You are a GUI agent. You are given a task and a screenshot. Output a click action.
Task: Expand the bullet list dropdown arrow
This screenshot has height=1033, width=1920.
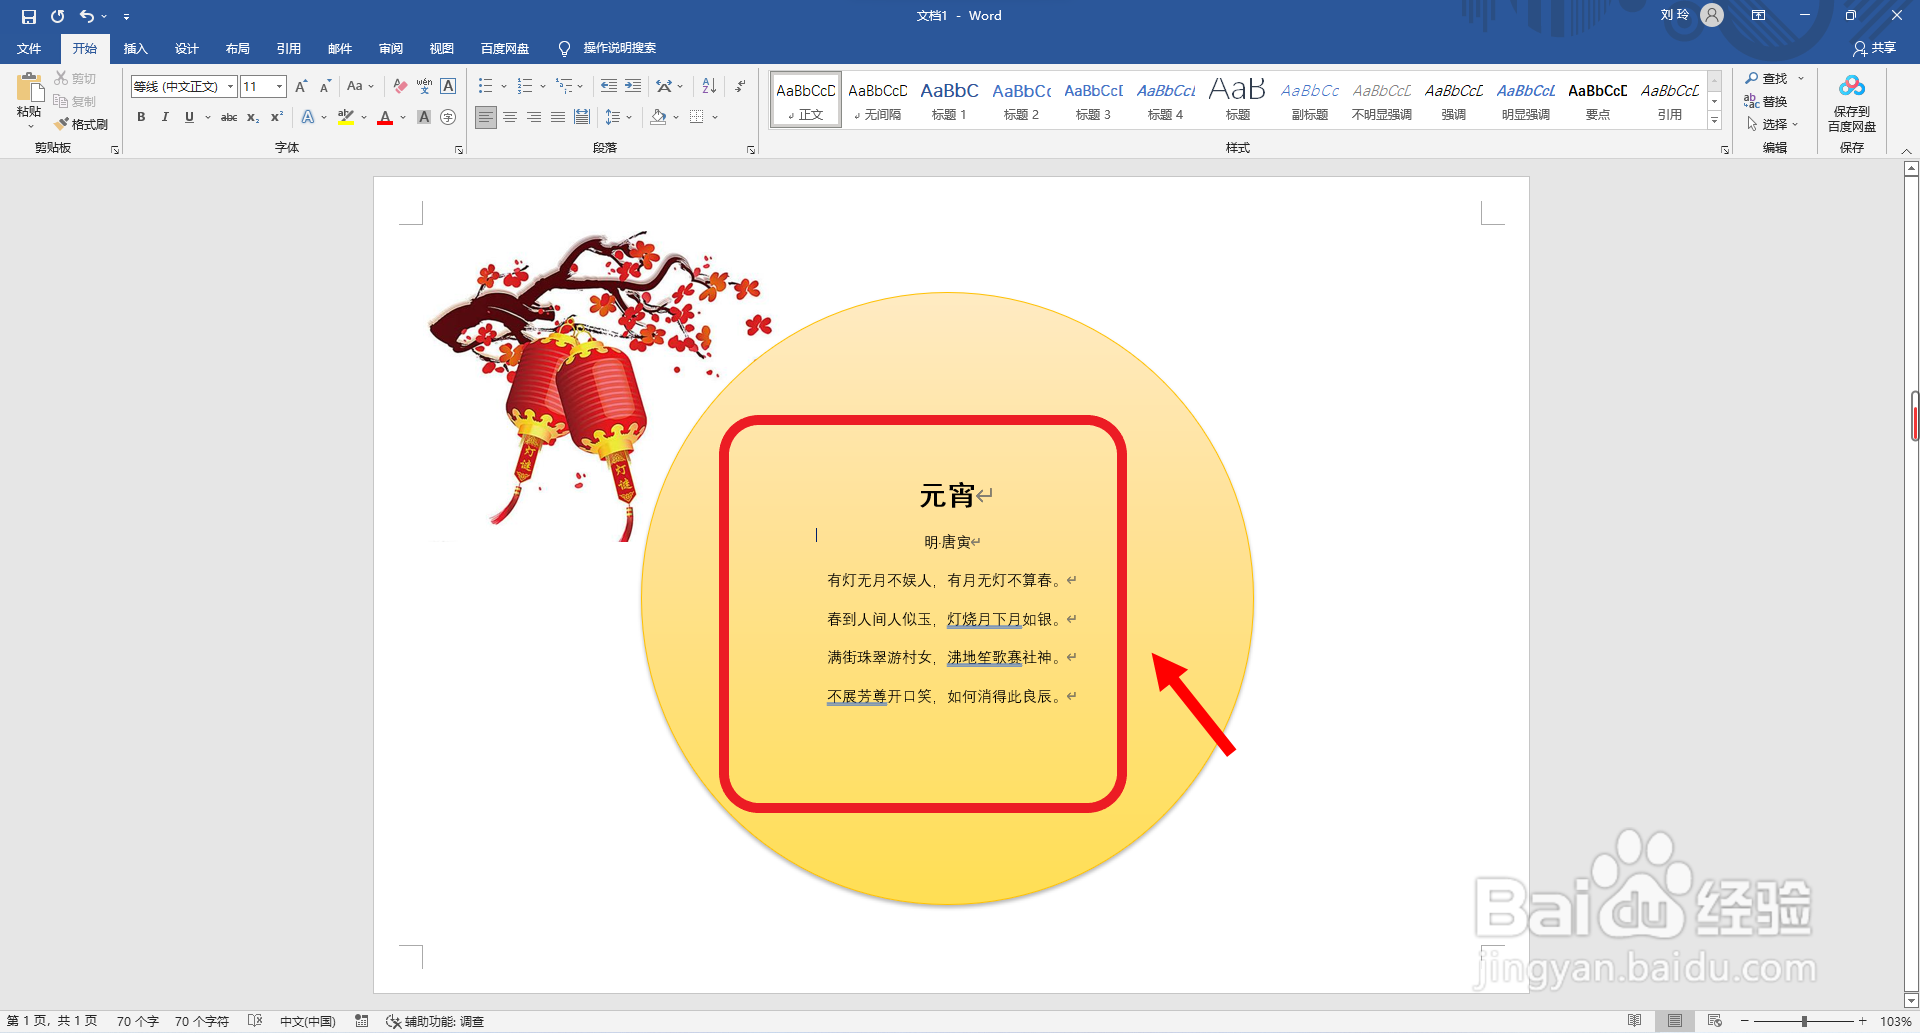504,86
